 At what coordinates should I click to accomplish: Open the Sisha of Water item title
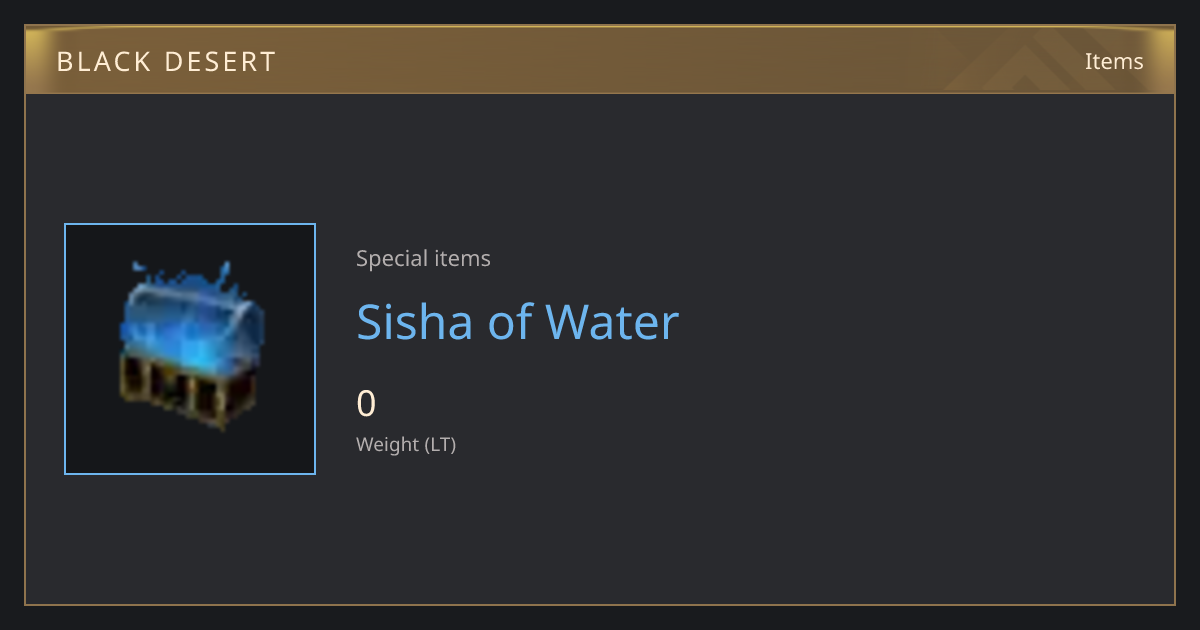517,322
